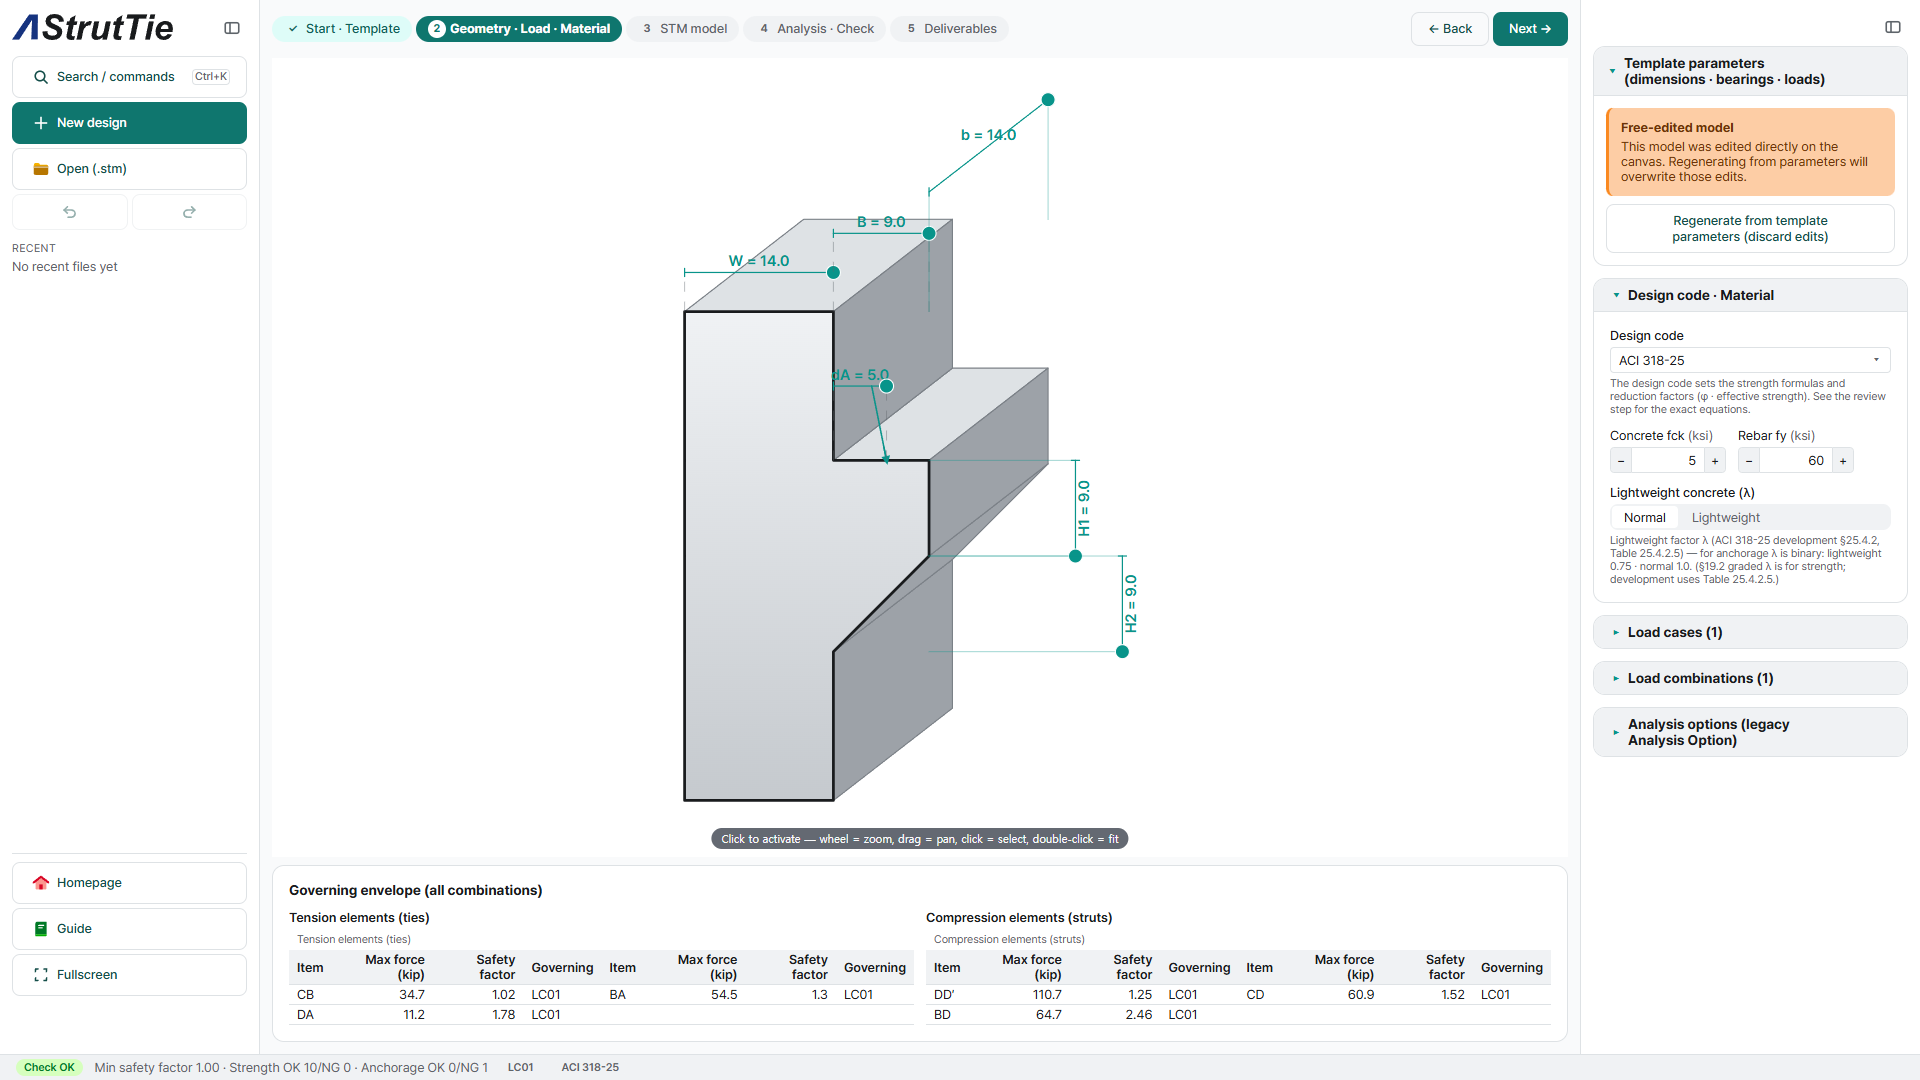The height and width of the screenshot is (1080, 1920).
Task: Open the Design code ACI 318-25 dropdown
Action: tap(1750, 360)
